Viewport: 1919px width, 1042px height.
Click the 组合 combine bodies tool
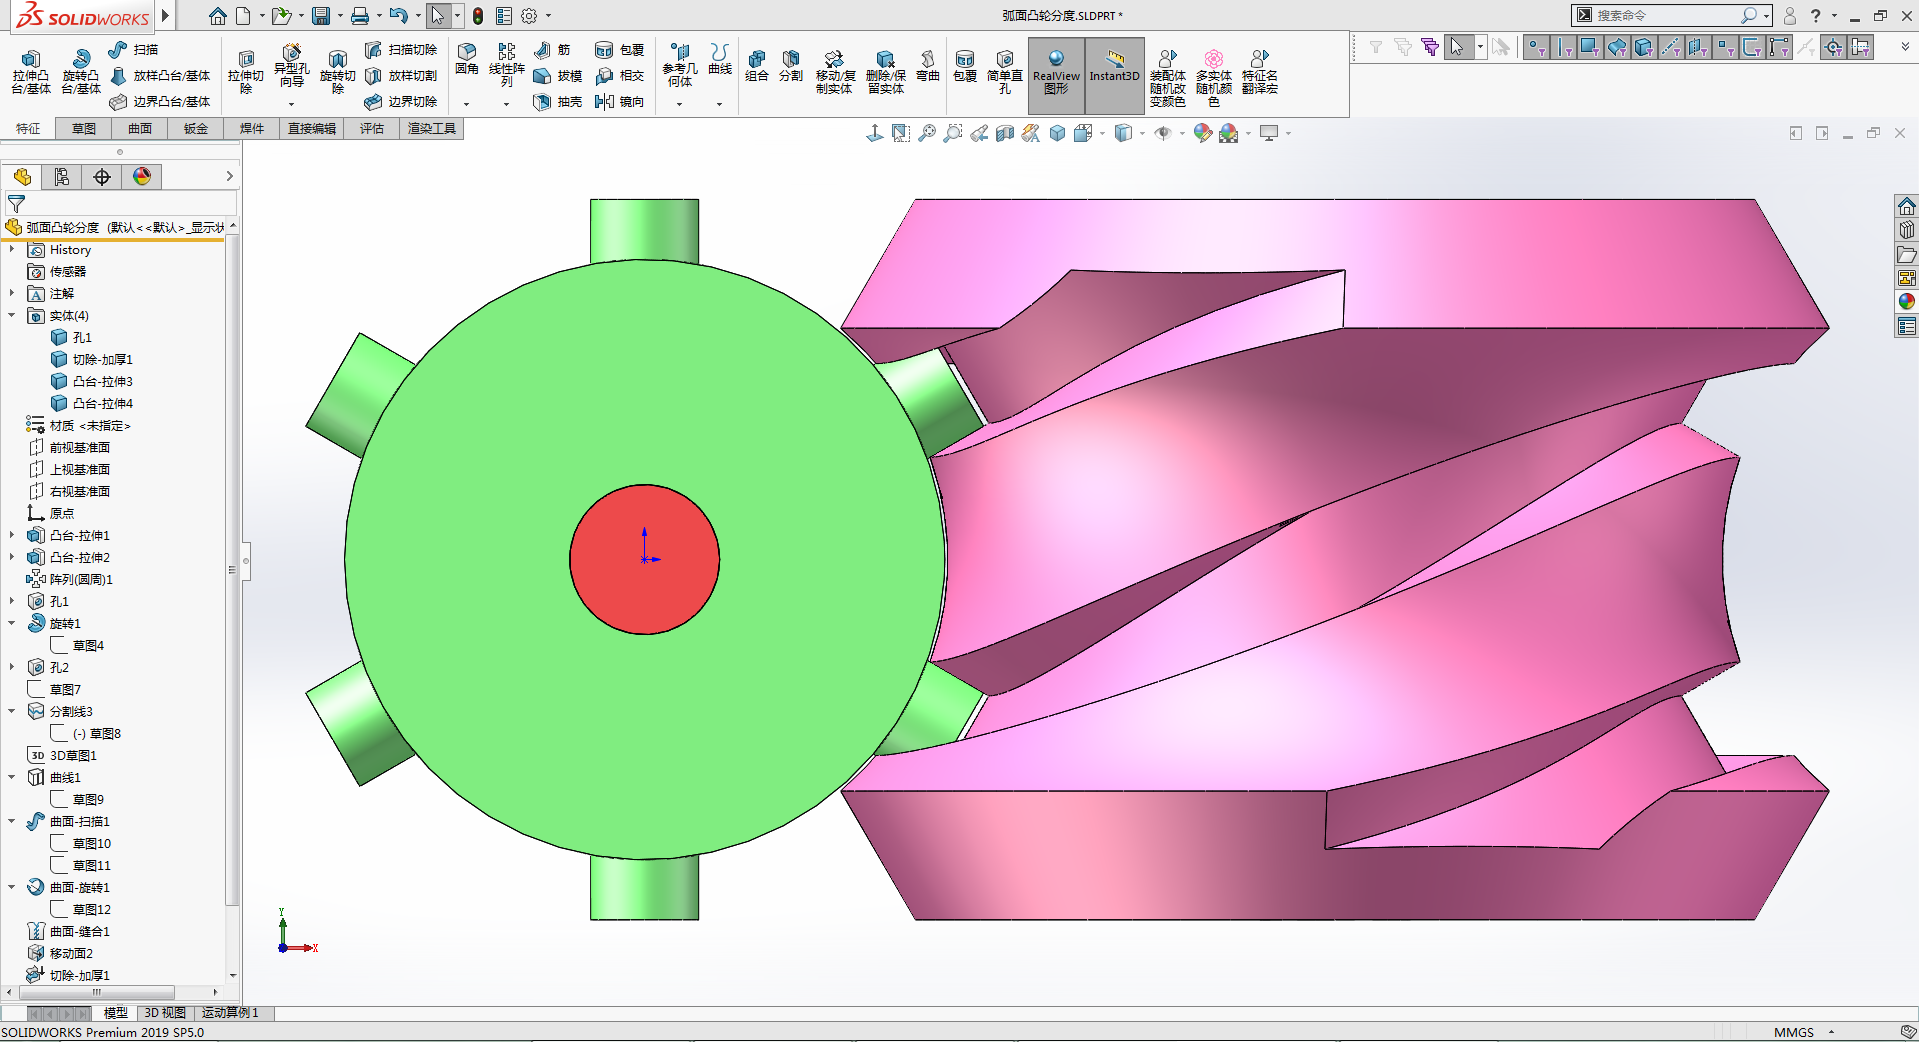click(x=757, y=66)
